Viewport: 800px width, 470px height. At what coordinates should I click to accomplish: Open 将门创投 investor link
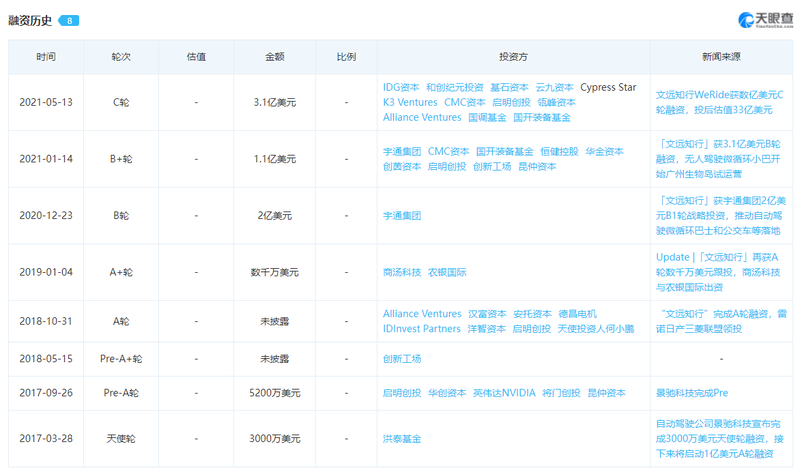561,393
